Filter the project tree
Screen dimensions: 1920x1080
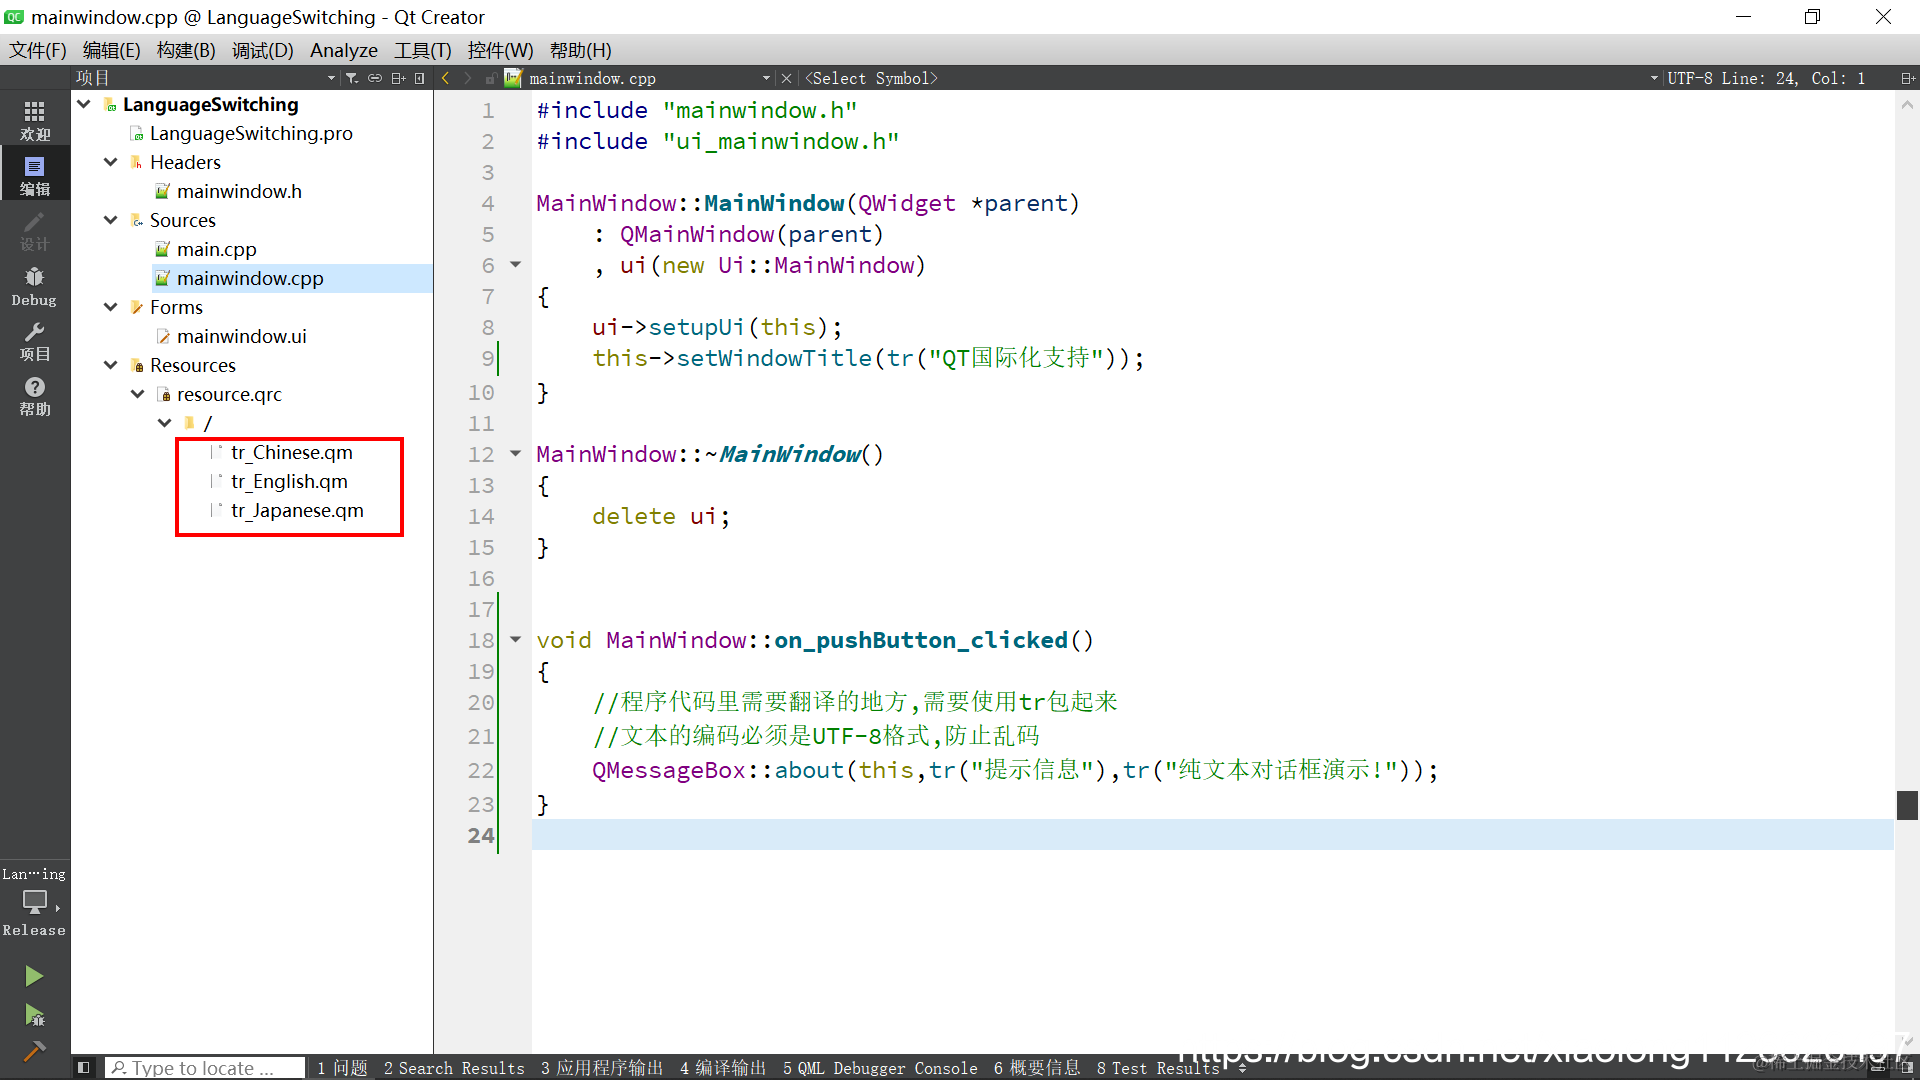[352, 78]
